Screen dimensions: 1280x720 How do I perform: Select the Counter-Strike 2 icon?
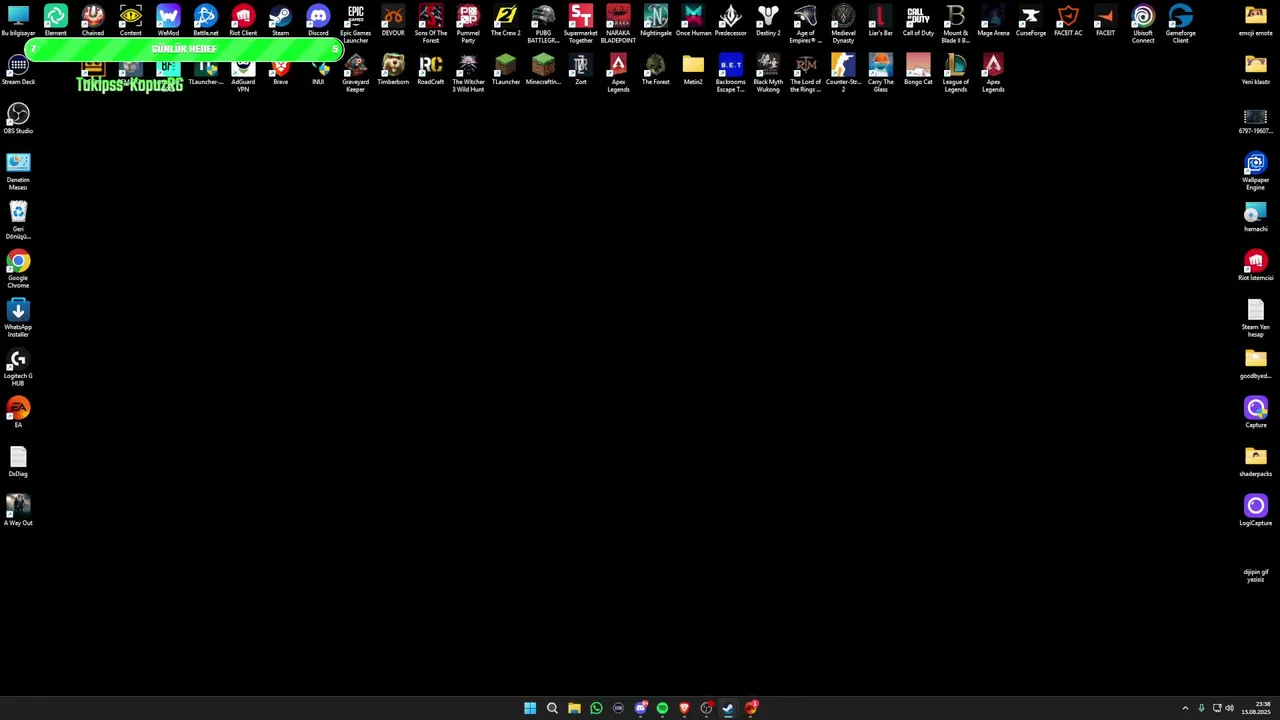point(843,73)
